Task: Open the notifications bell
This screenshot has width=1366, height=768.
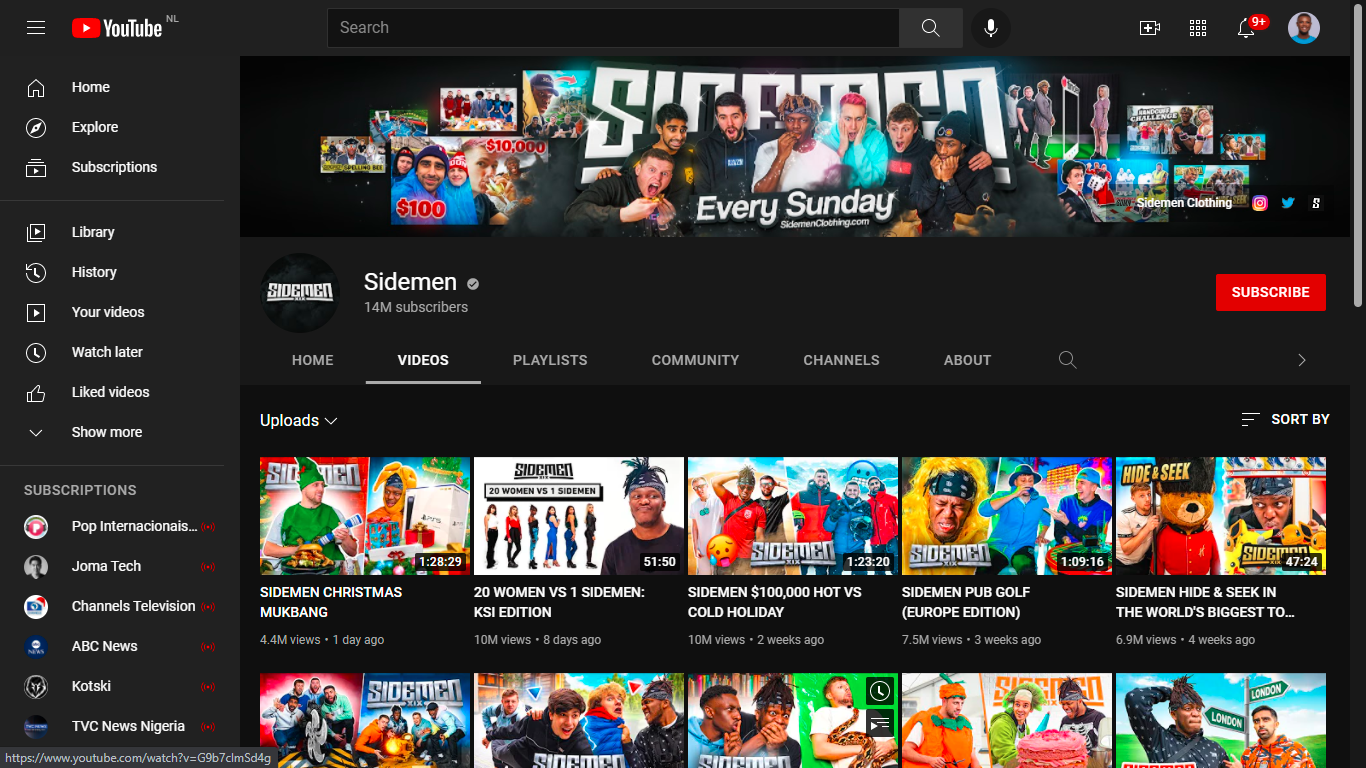Action: 1246,28
